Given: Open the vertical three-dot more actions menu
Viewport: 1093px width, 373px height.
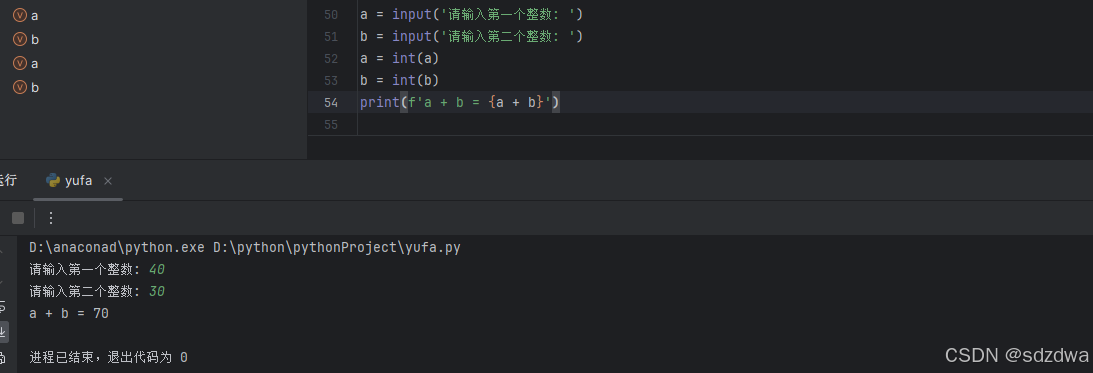Looking at the screenshot, I should point(50,218).
